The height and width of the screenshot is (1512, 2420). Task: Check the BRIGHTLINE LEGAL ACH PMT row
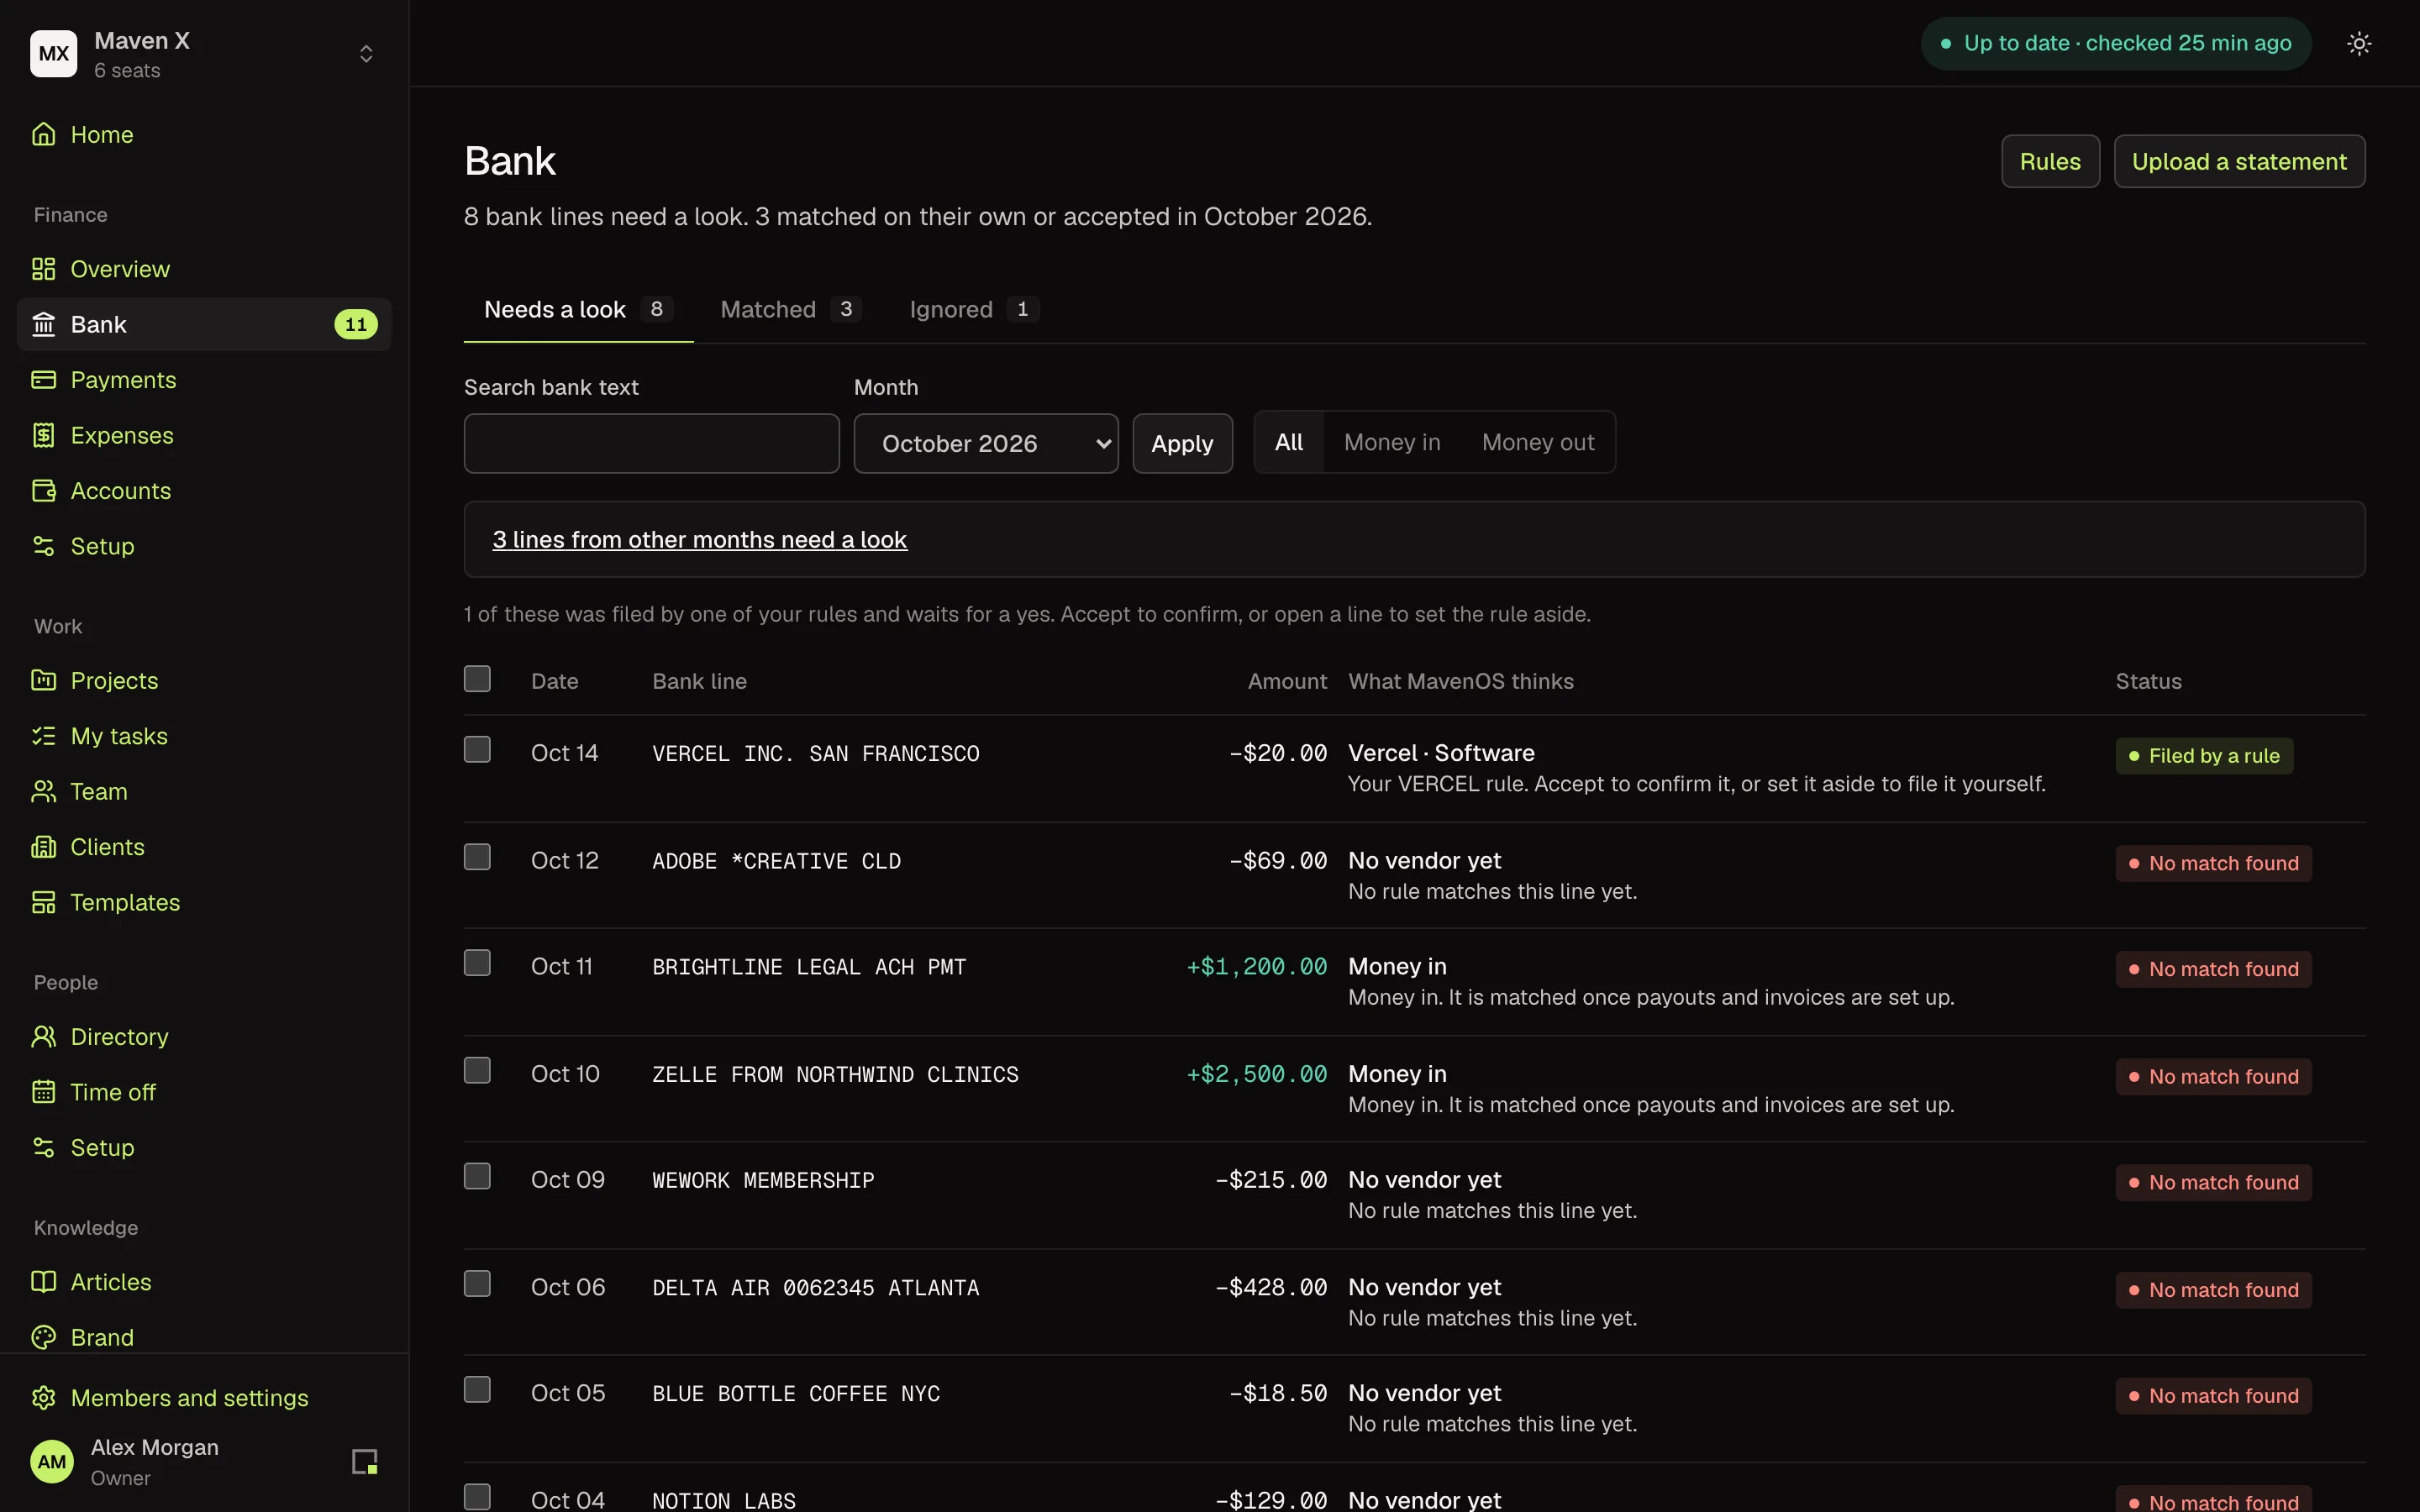coord(477,963)
